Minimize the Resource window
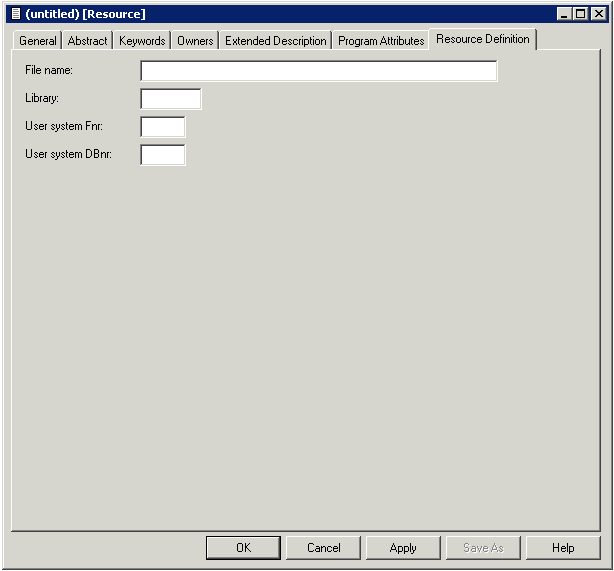 coord(564,14)
